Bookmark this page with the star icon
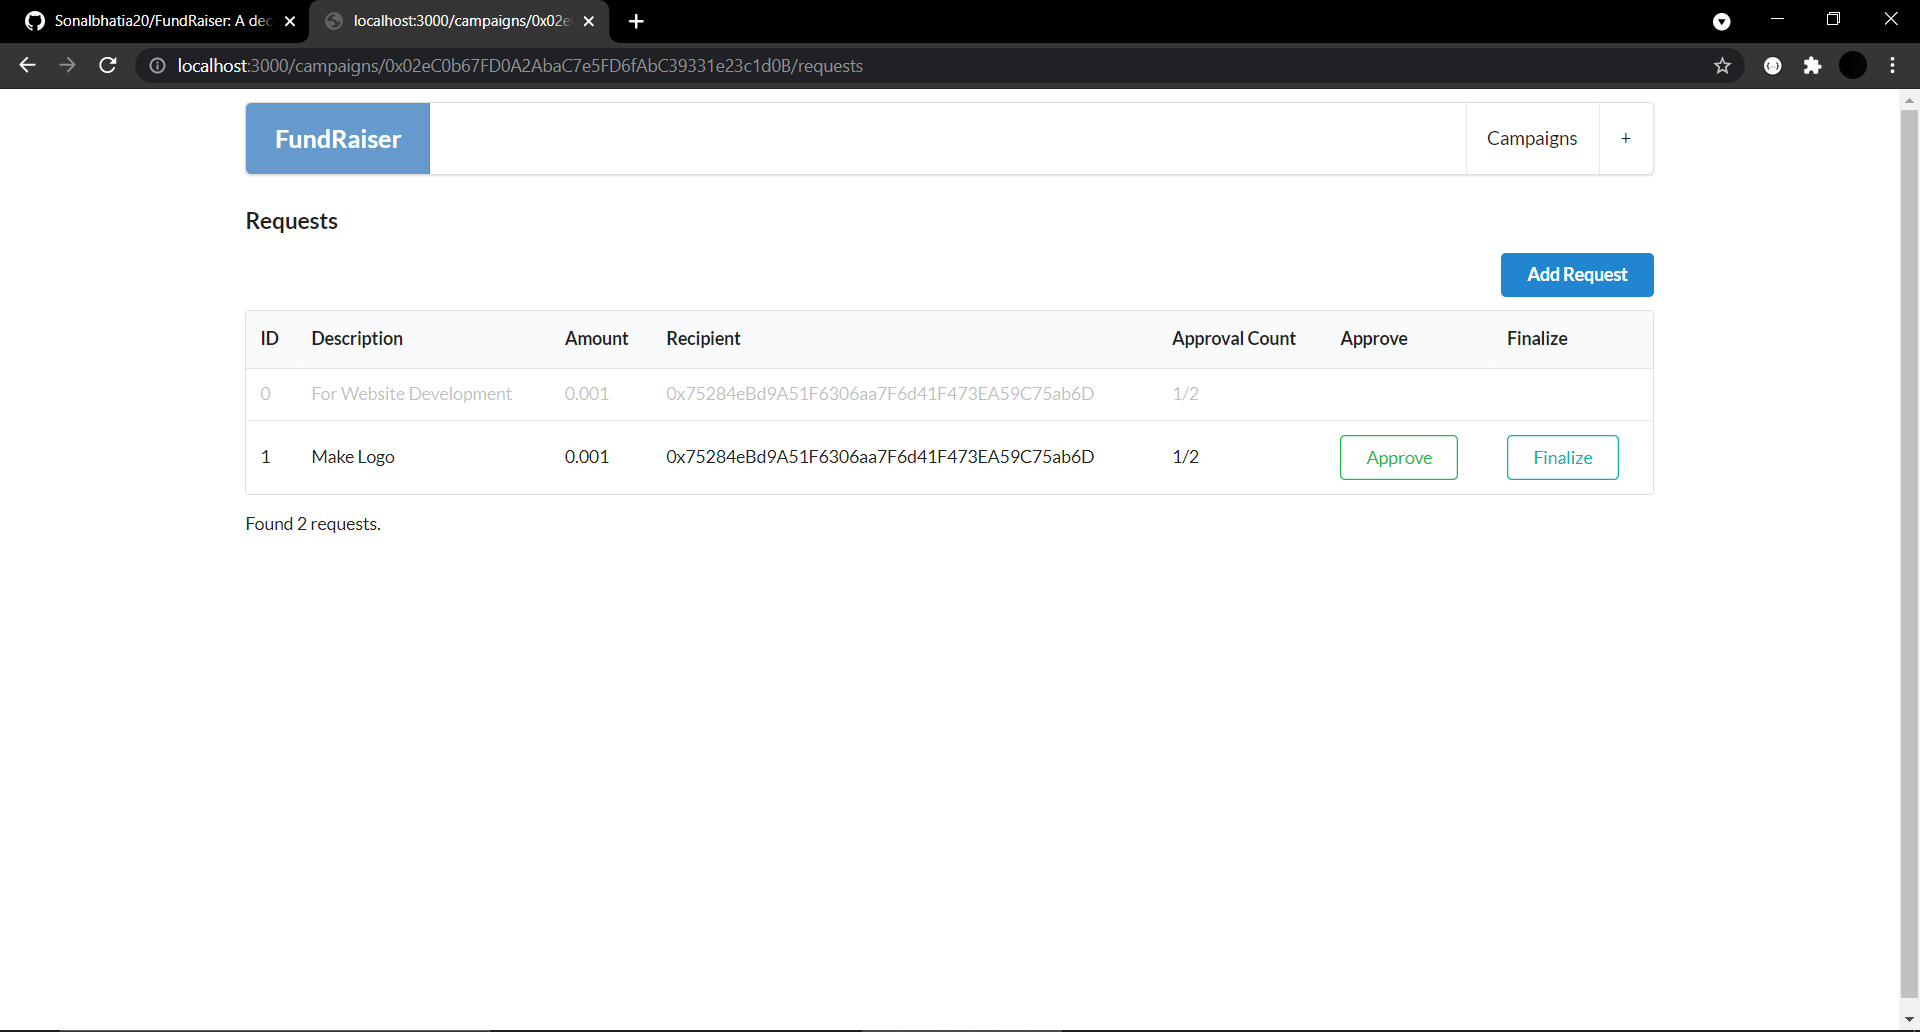 pyautogui.click(x=1723, y=65)
